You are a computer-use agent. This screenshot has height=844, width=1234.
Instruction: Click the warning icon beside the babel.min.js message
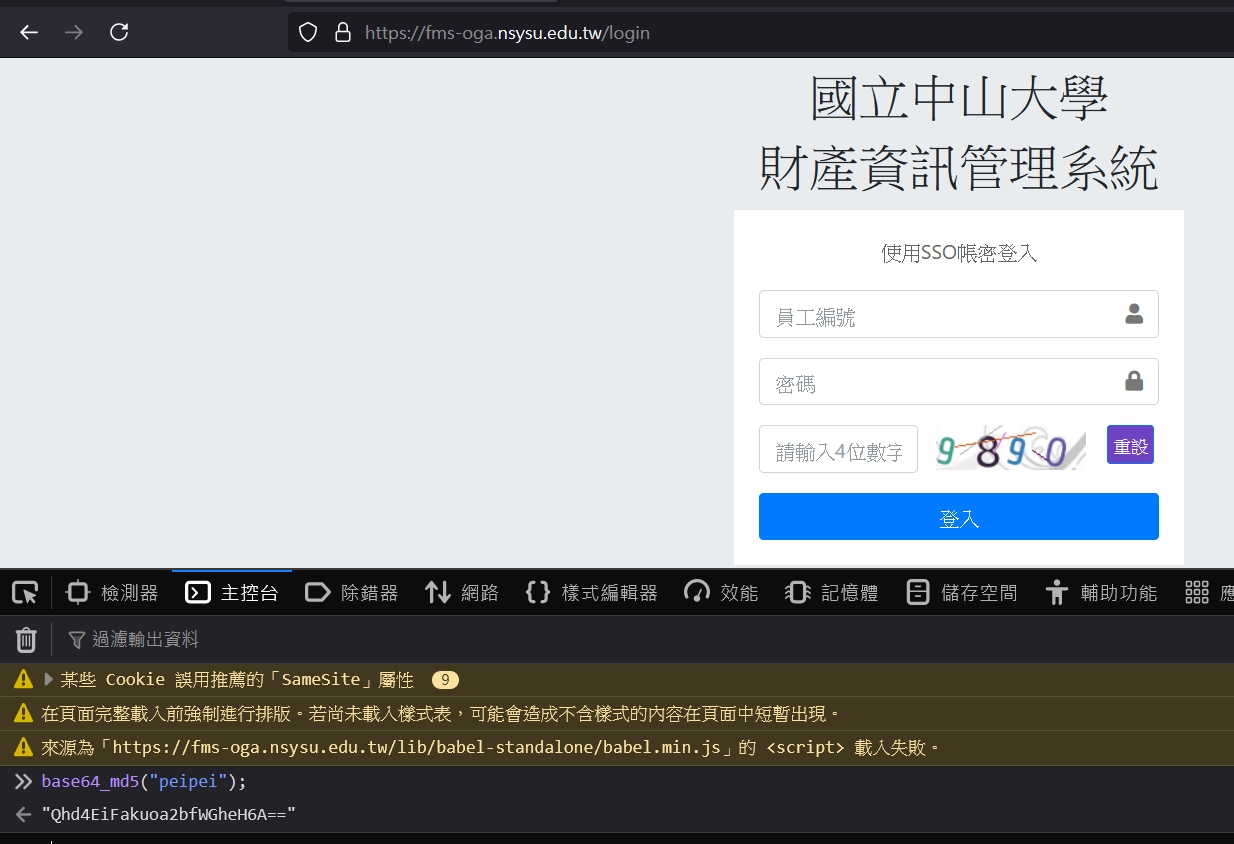(23, 747)
